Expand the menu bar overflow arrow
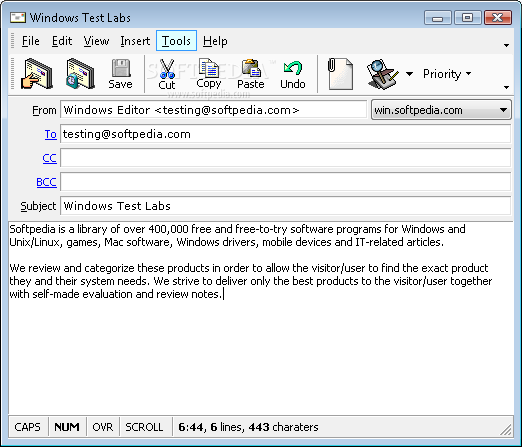Screen dimensions: 522x447 (506, 45)
